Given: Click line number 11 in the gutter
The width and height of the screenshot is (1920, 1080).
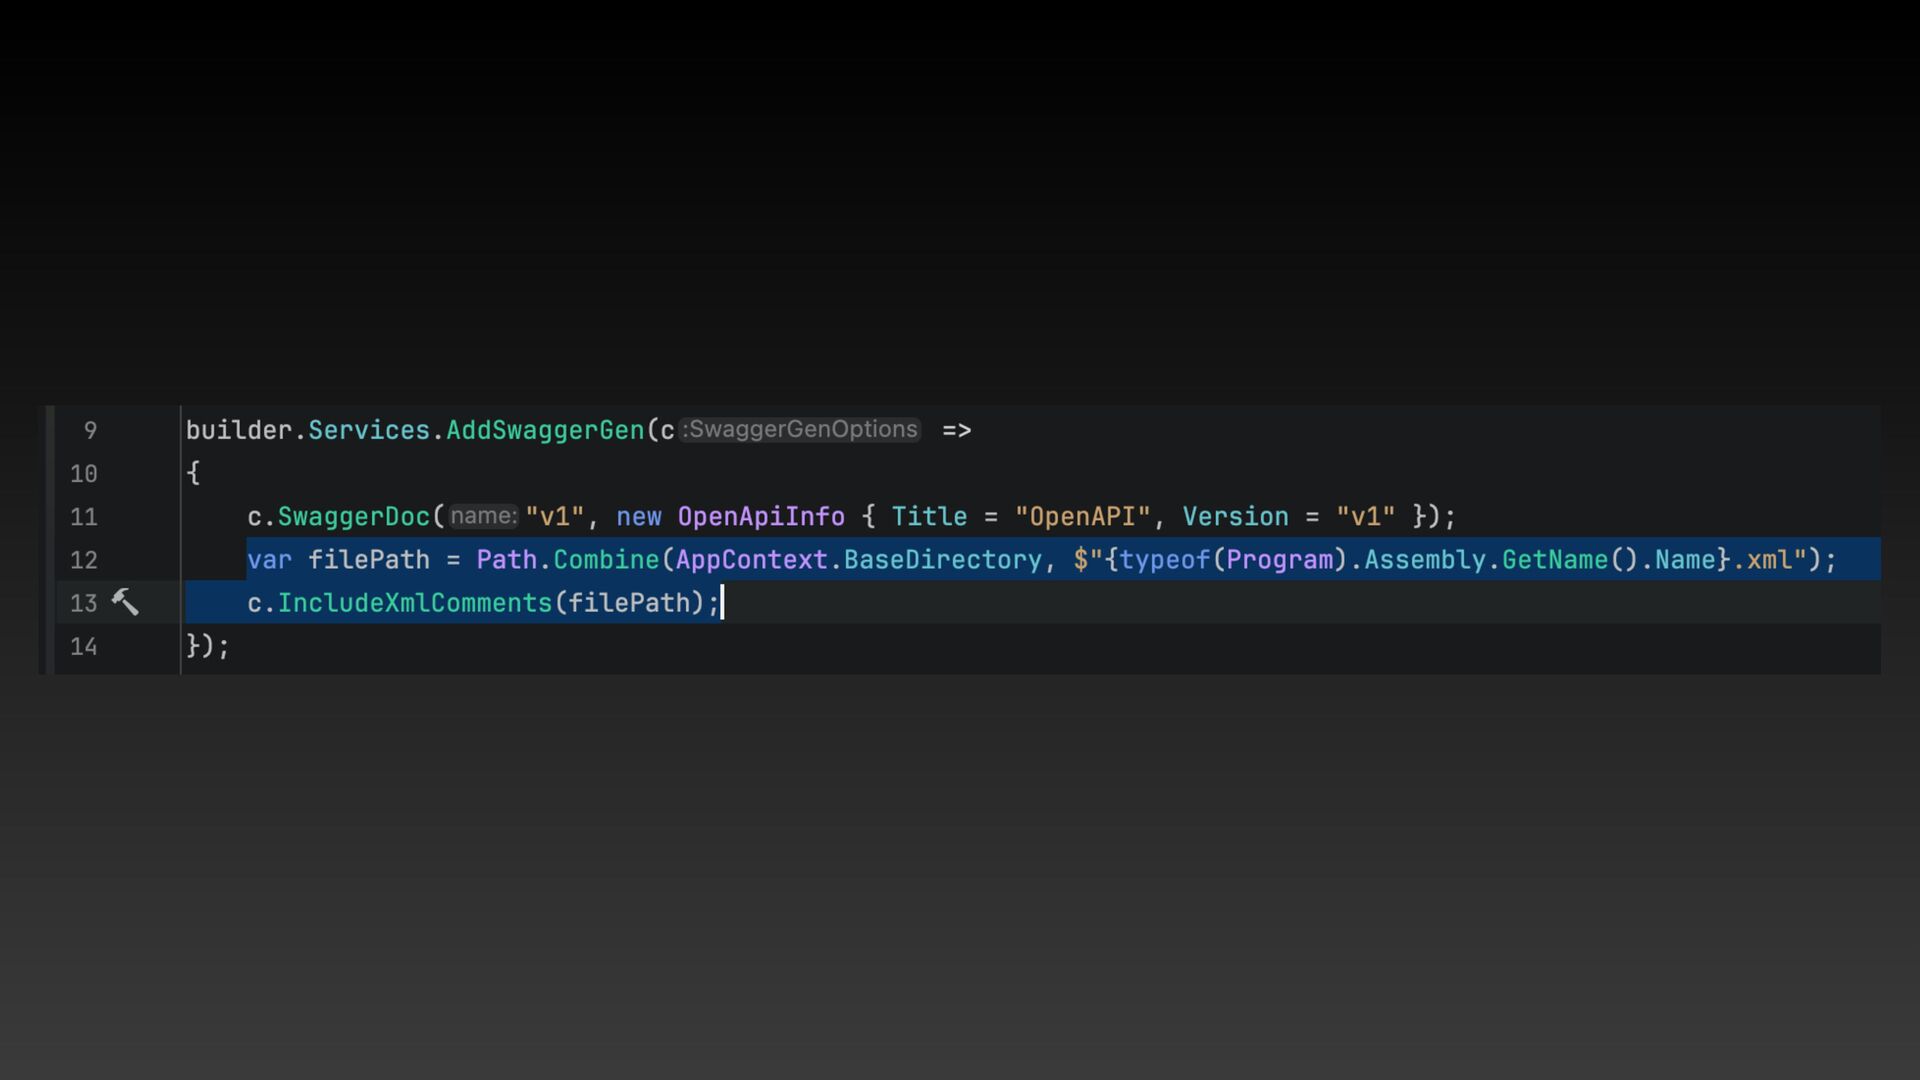Looking at the screenshot, I should (84, 517).
